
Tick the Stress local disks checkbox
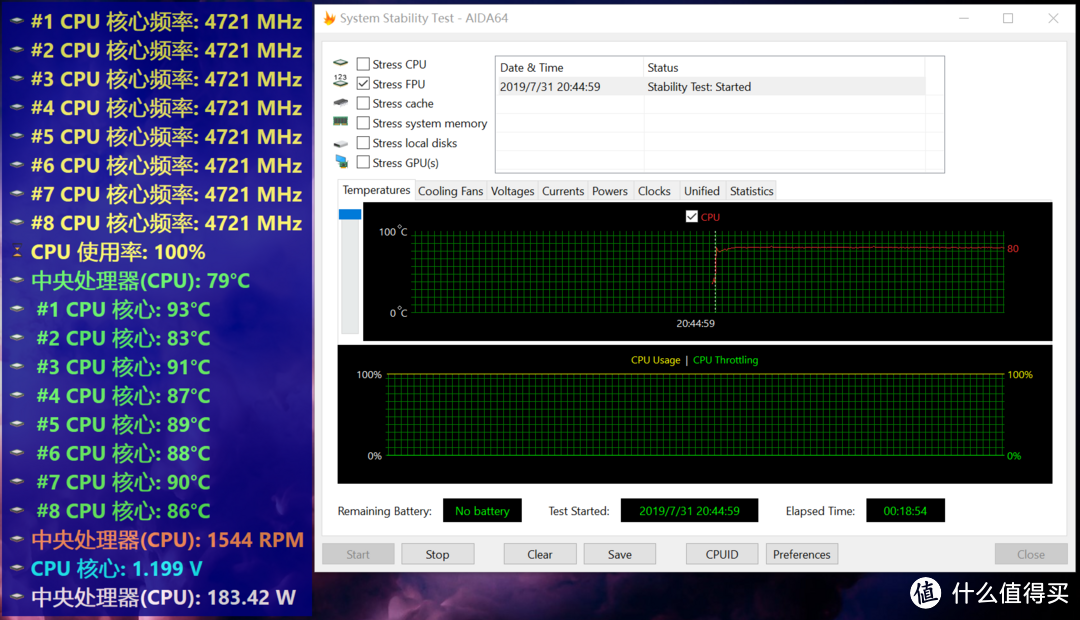[363, 143]
